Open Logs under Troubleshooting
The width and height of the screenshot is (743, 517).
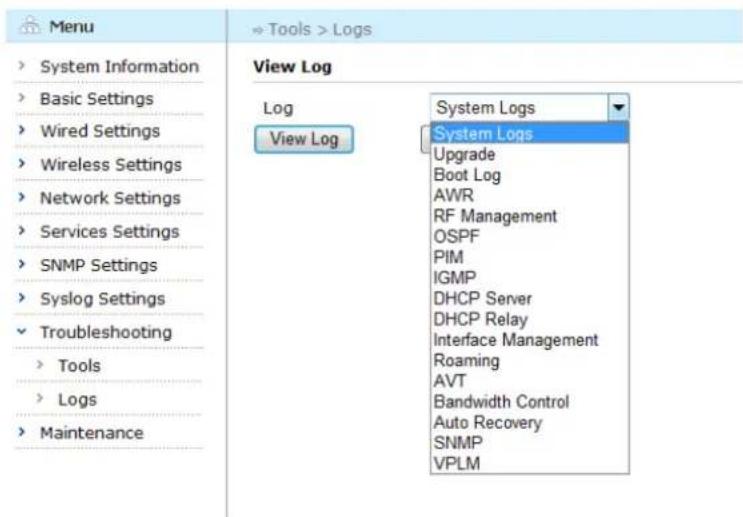77,399
